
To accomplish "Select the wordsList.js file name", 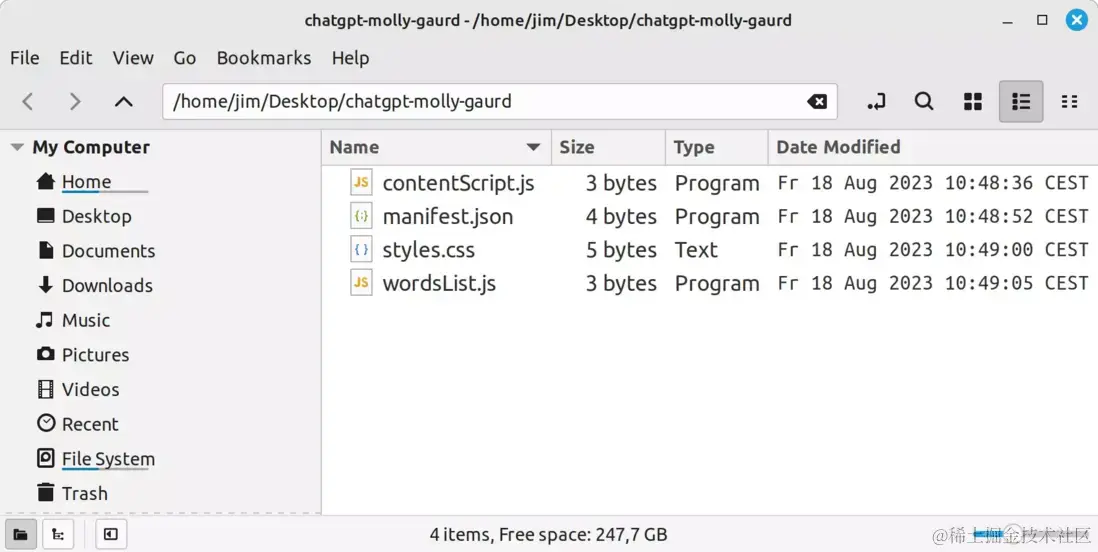I will click(x=439, y=283).
